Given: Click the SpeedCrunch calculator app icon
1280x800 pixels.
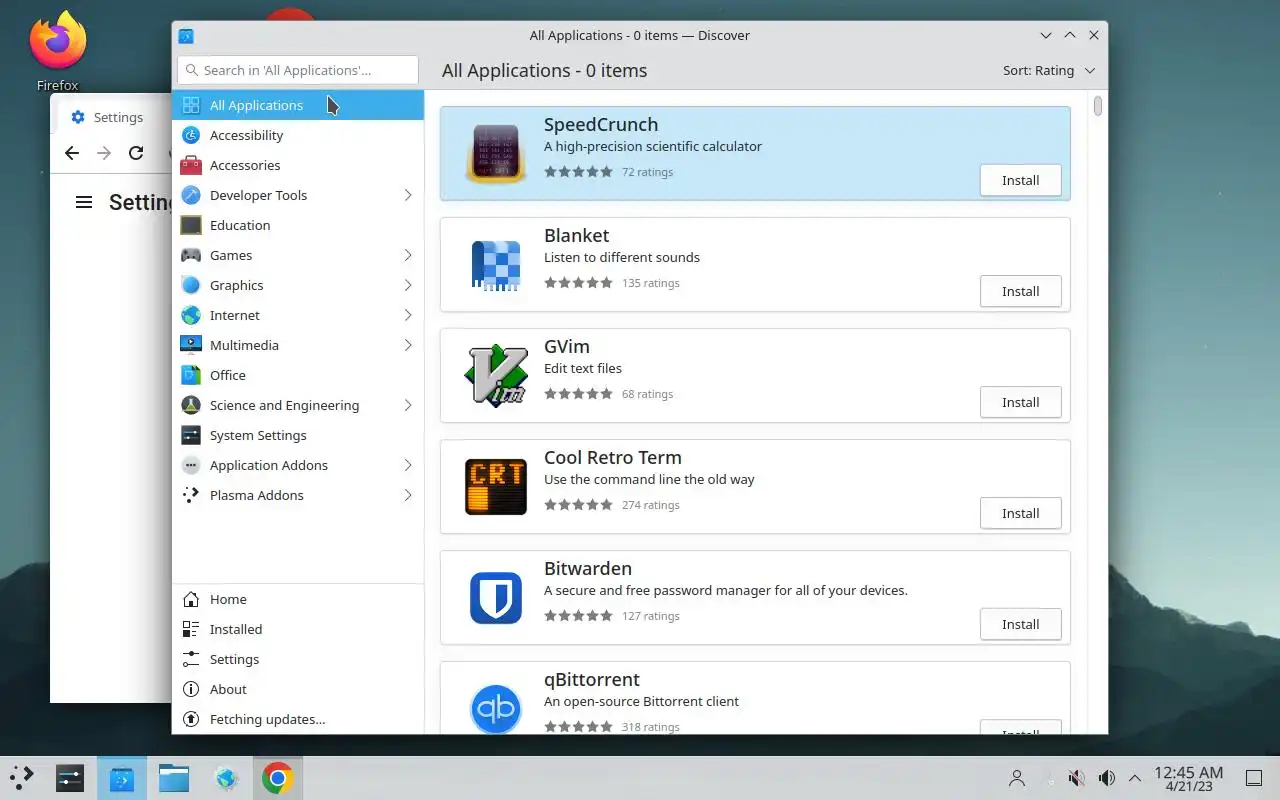Looking at the screenshot, I should tap(496, 153).
